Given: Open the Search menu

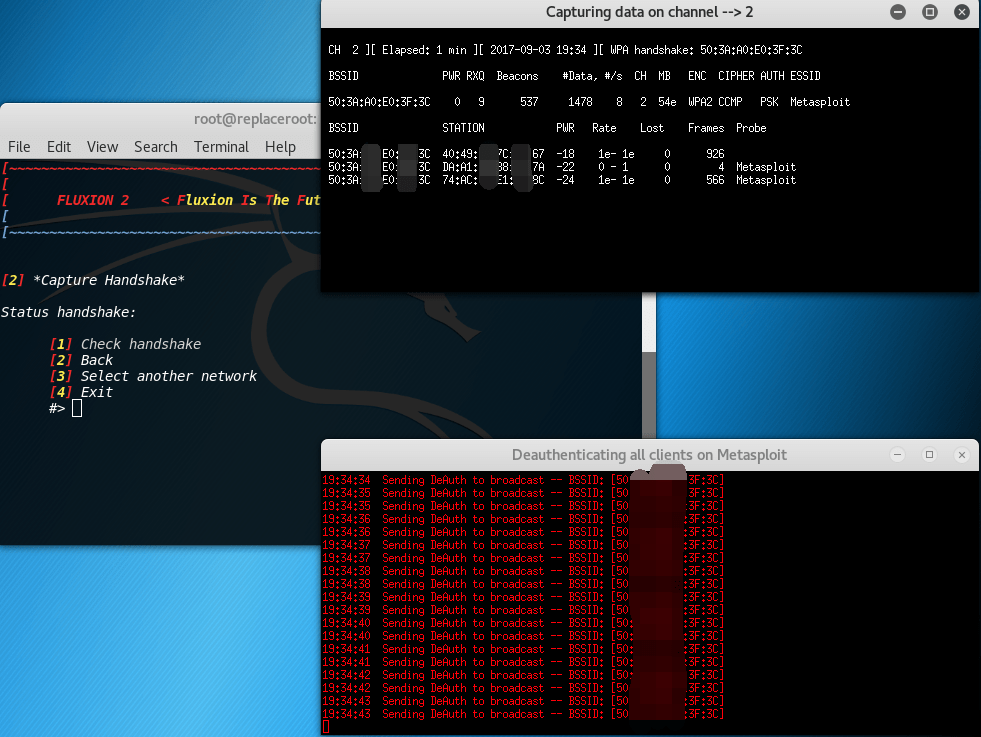Looking at the screenshot, I should click(155, 146).
